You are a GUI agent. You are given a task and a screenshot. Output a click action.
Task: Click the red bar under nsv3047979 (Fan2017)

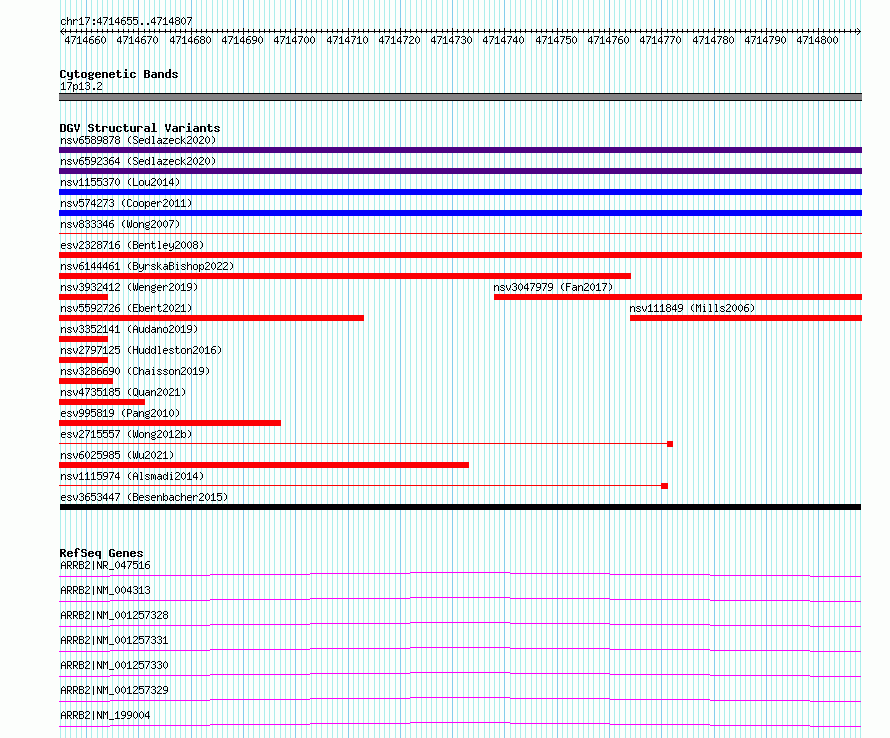coord(678,297)
